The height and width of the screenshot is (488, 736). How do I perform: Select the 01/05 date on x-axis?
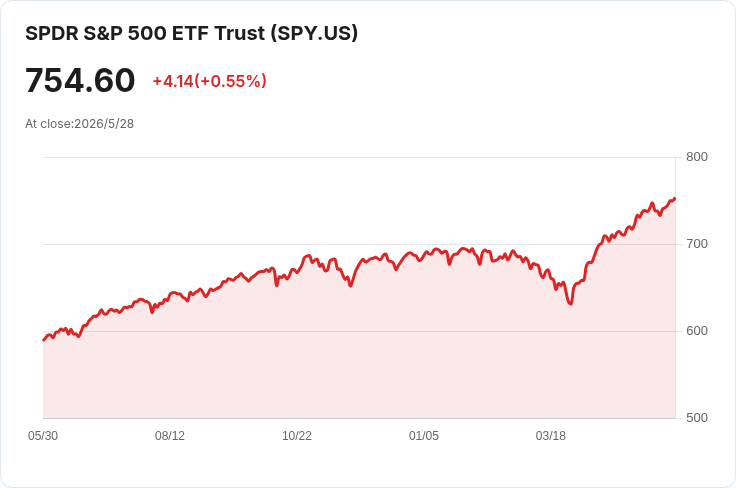point(424,436)
